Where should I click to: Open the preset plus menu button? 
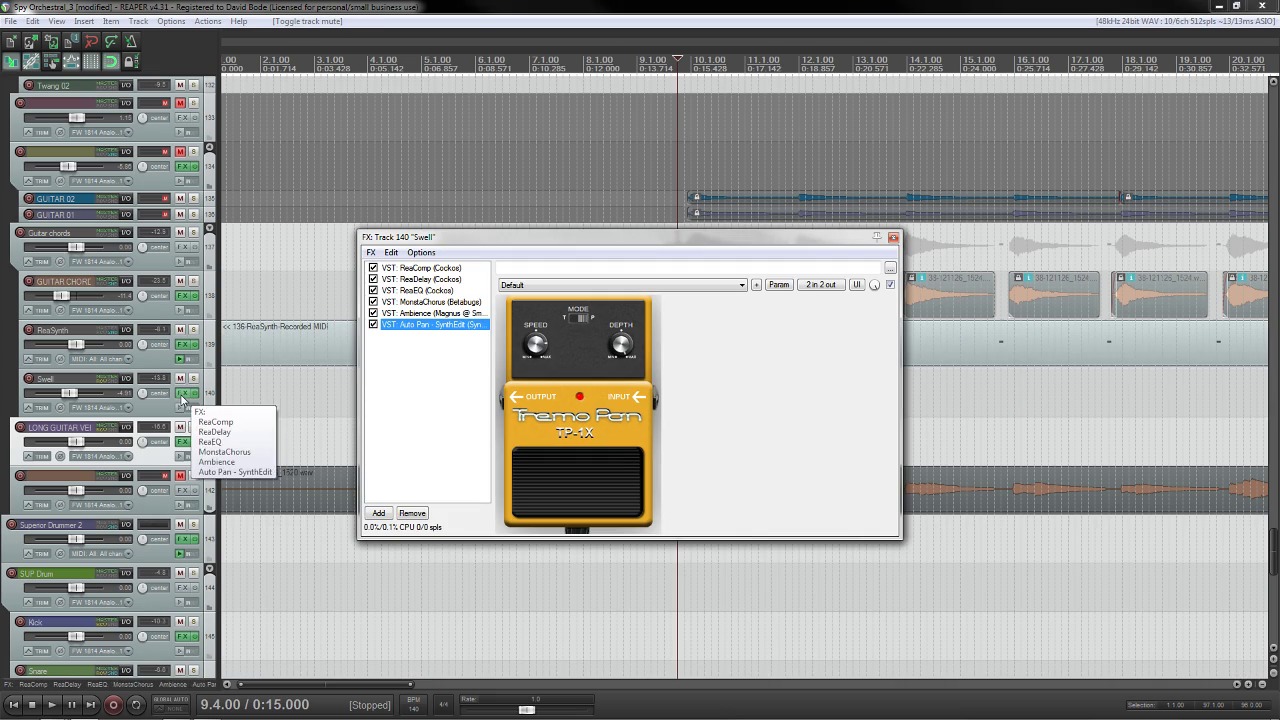(x=756, y=285)
